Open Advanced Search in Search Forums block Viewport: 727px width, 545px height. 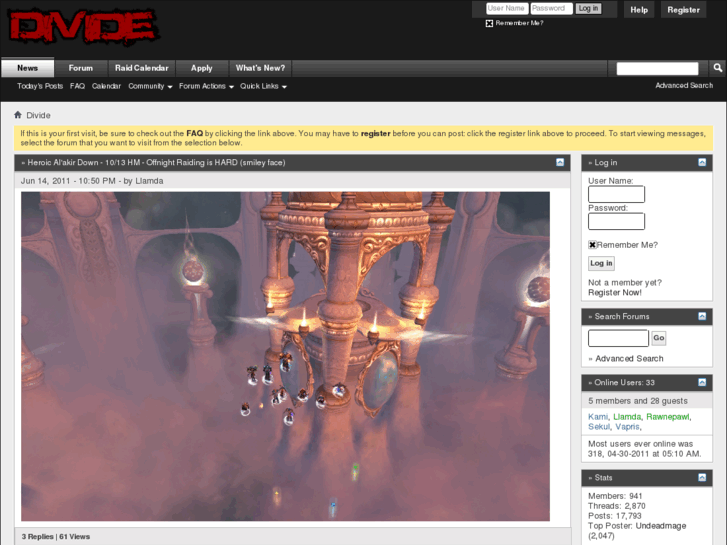coord(629,358)
